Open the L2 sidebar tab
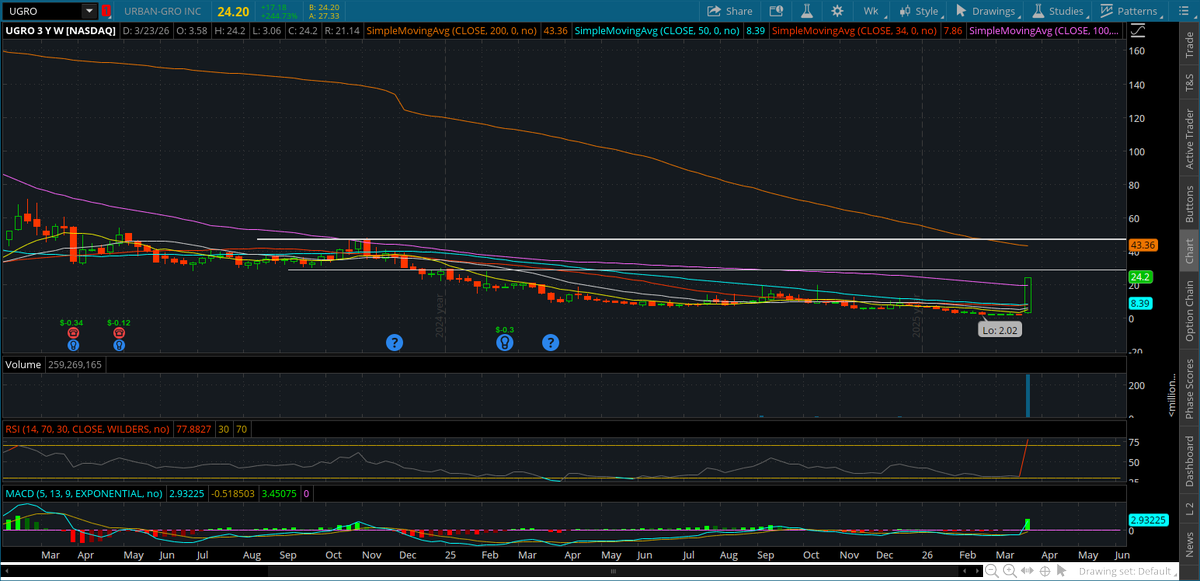The height and width of the screenshot is (581, 1200). coord(1189,509)
